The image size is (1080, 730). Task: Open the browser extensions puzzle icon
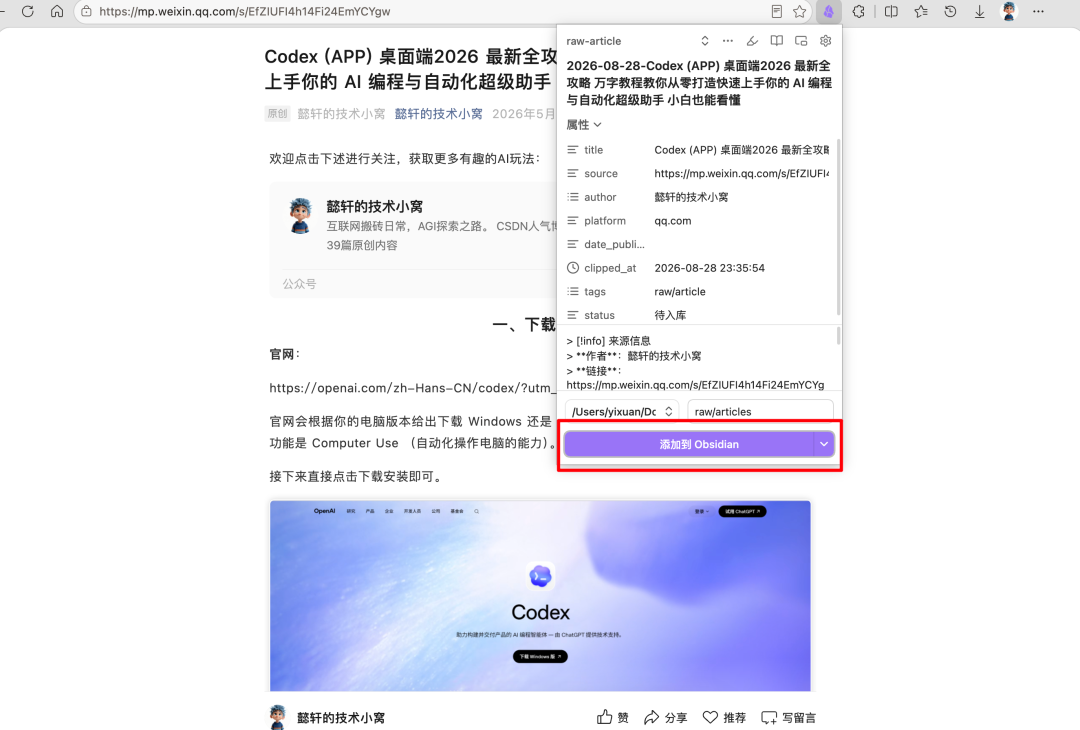858,11
